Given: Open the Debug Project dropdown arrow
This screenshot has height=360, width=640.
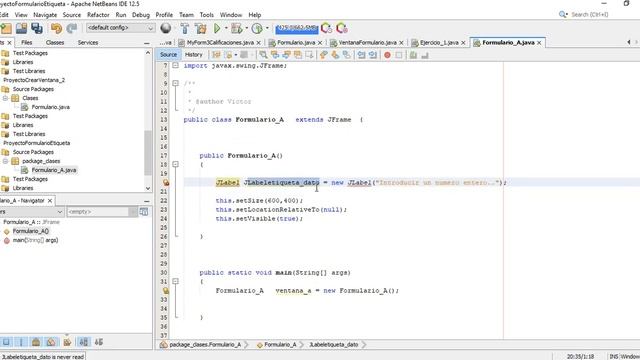Looking at the screenshot, I should coord(247,28).
